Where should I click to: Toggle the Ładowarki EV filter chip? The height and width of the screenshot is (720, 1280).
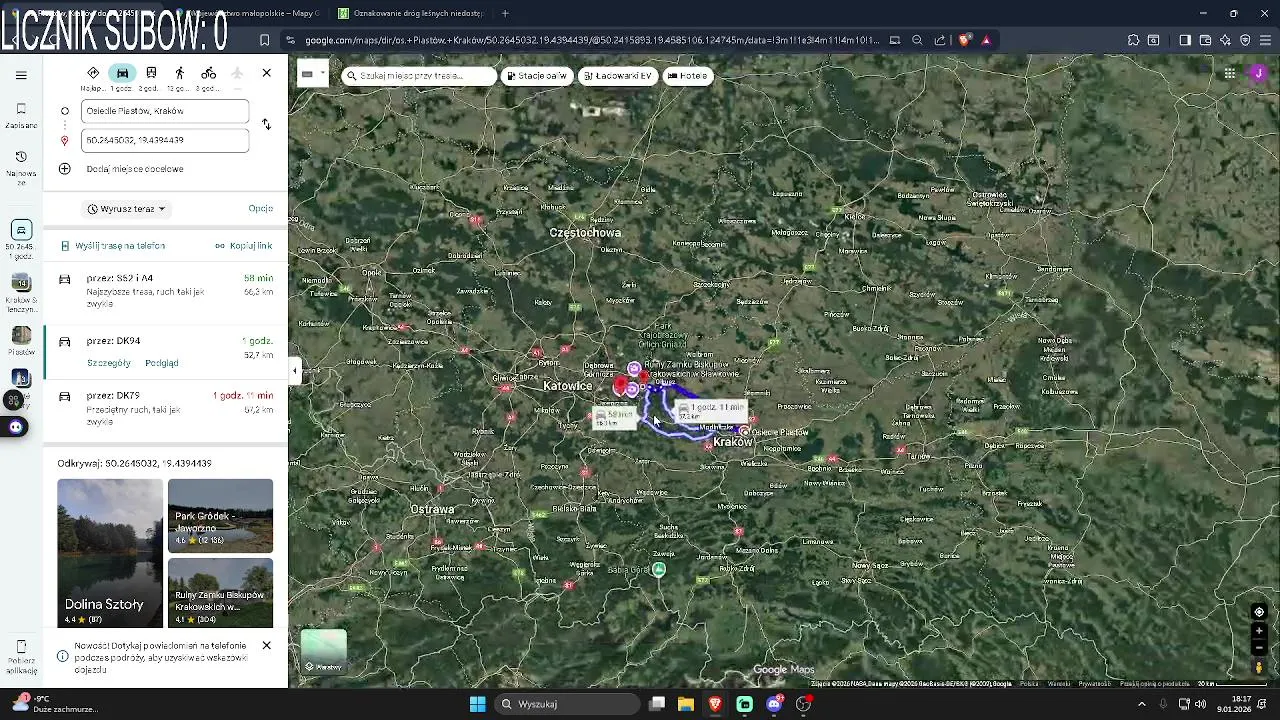618,75
